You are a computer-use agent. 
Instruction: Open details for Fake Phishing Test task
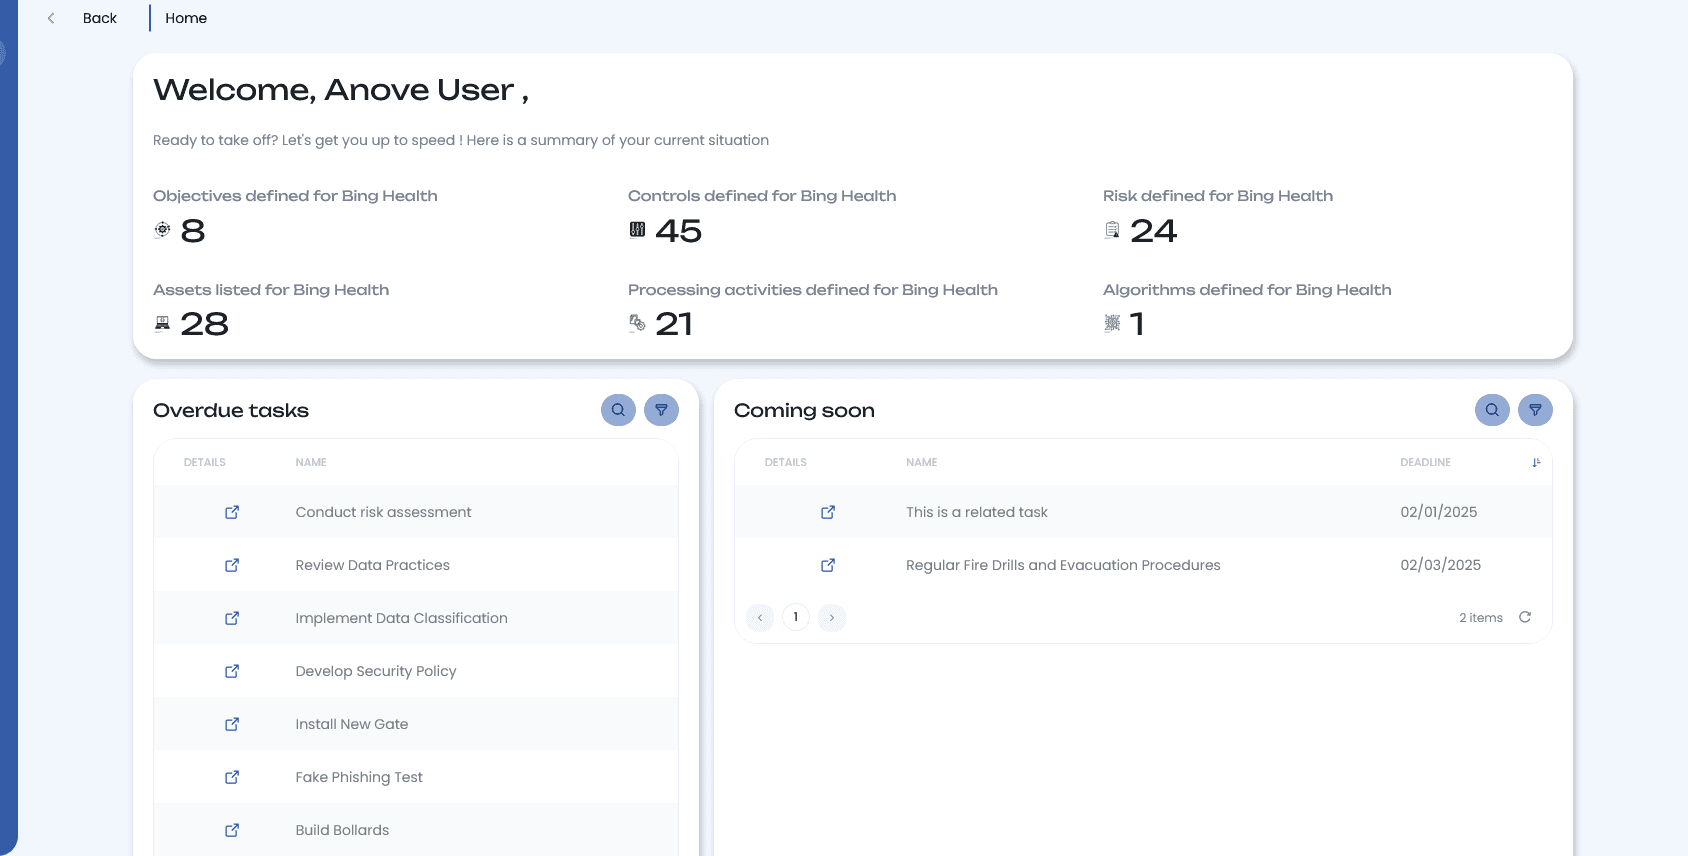(232, 777)
